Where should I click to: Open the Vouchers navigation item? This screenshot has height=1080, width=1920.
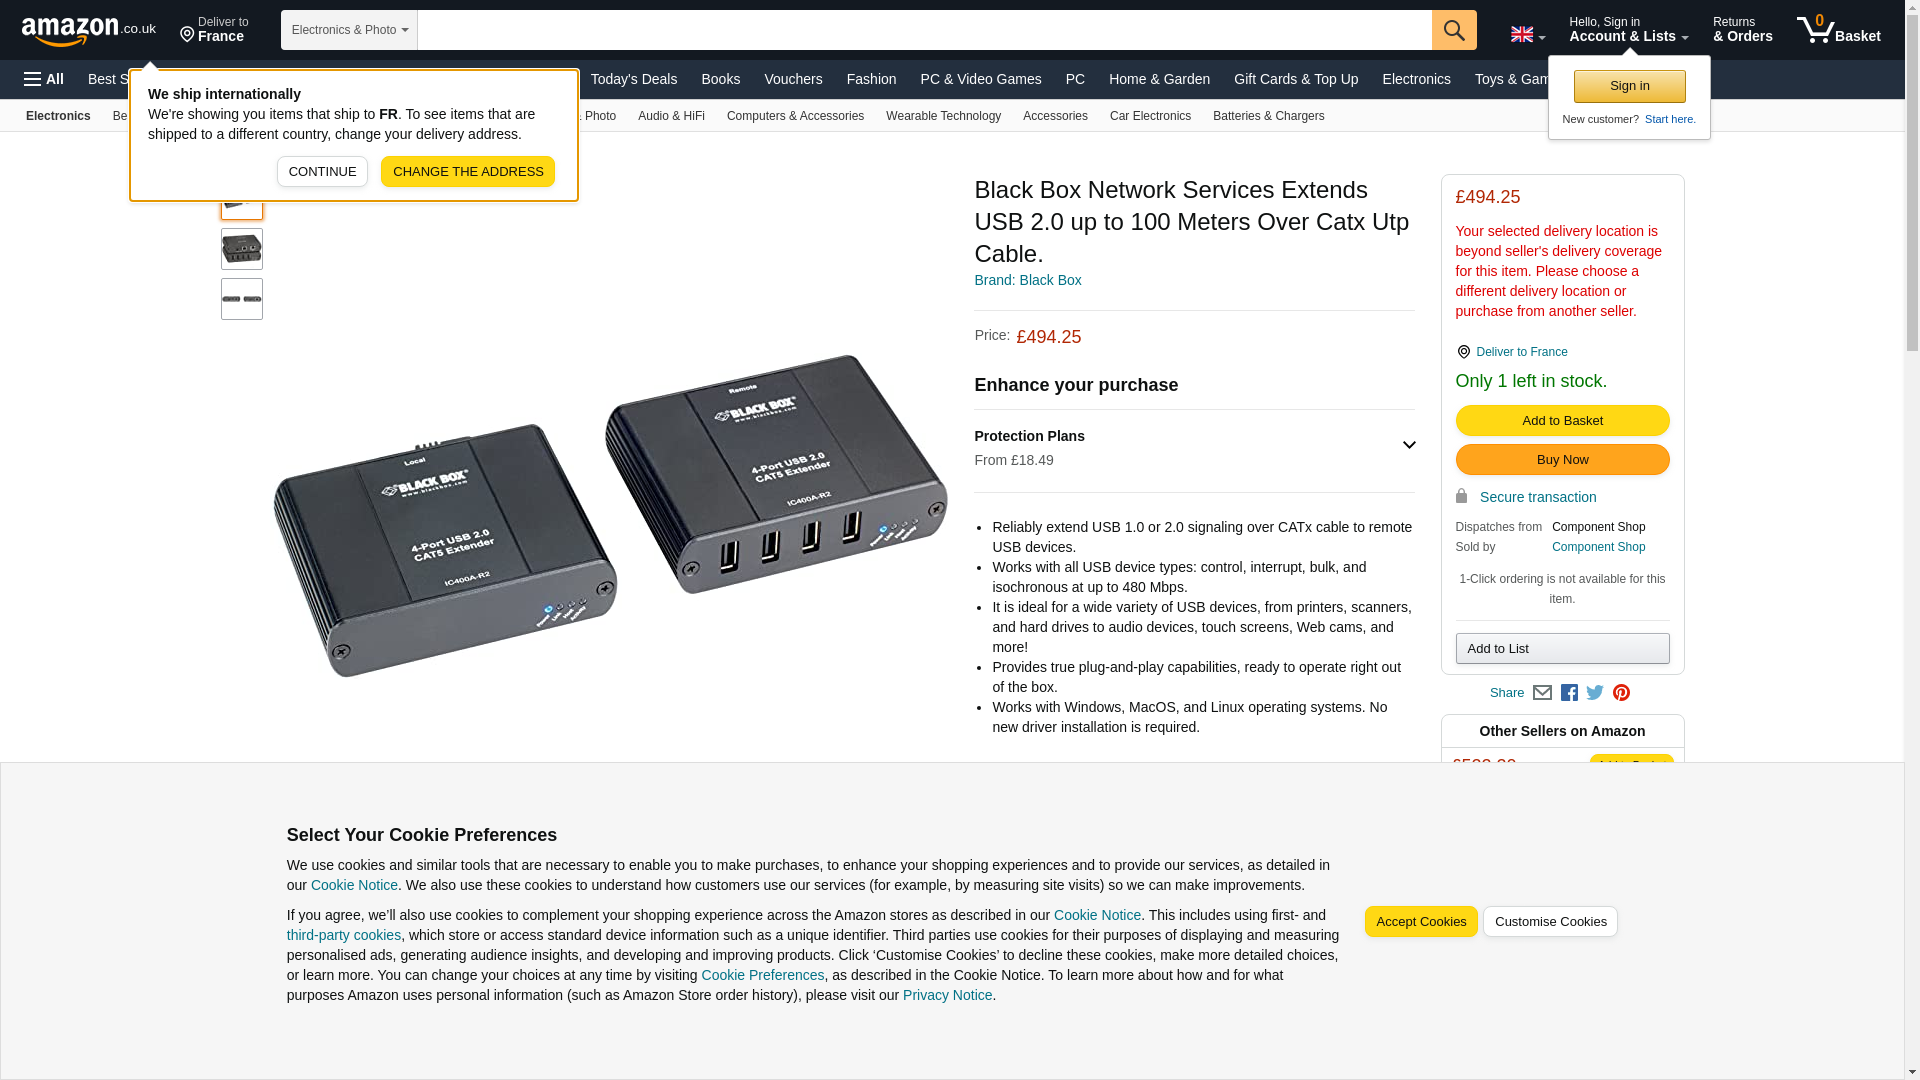point(793,79)
